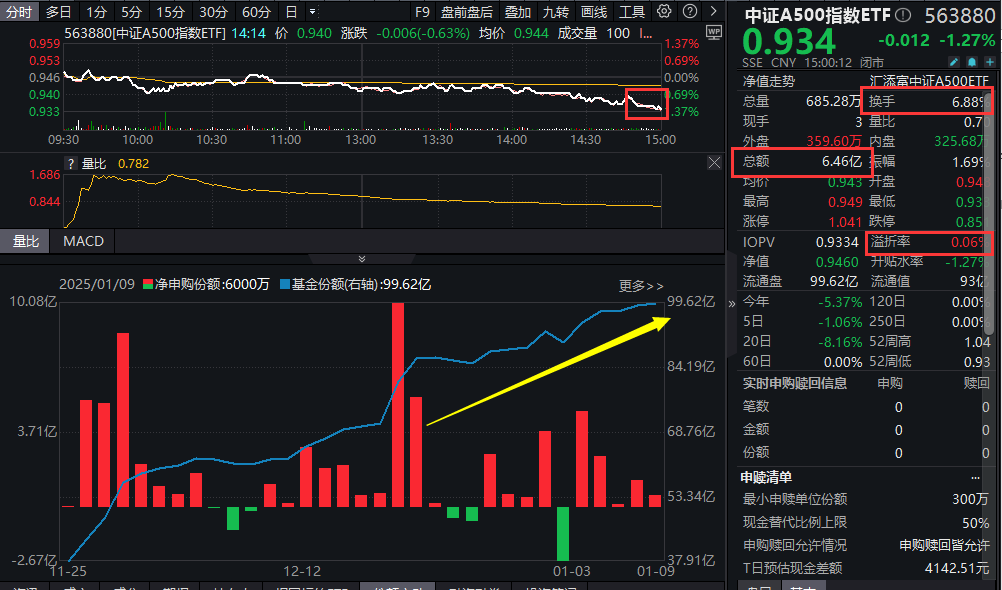Activate the 叠加 overlay function

(x=519, y=11)
